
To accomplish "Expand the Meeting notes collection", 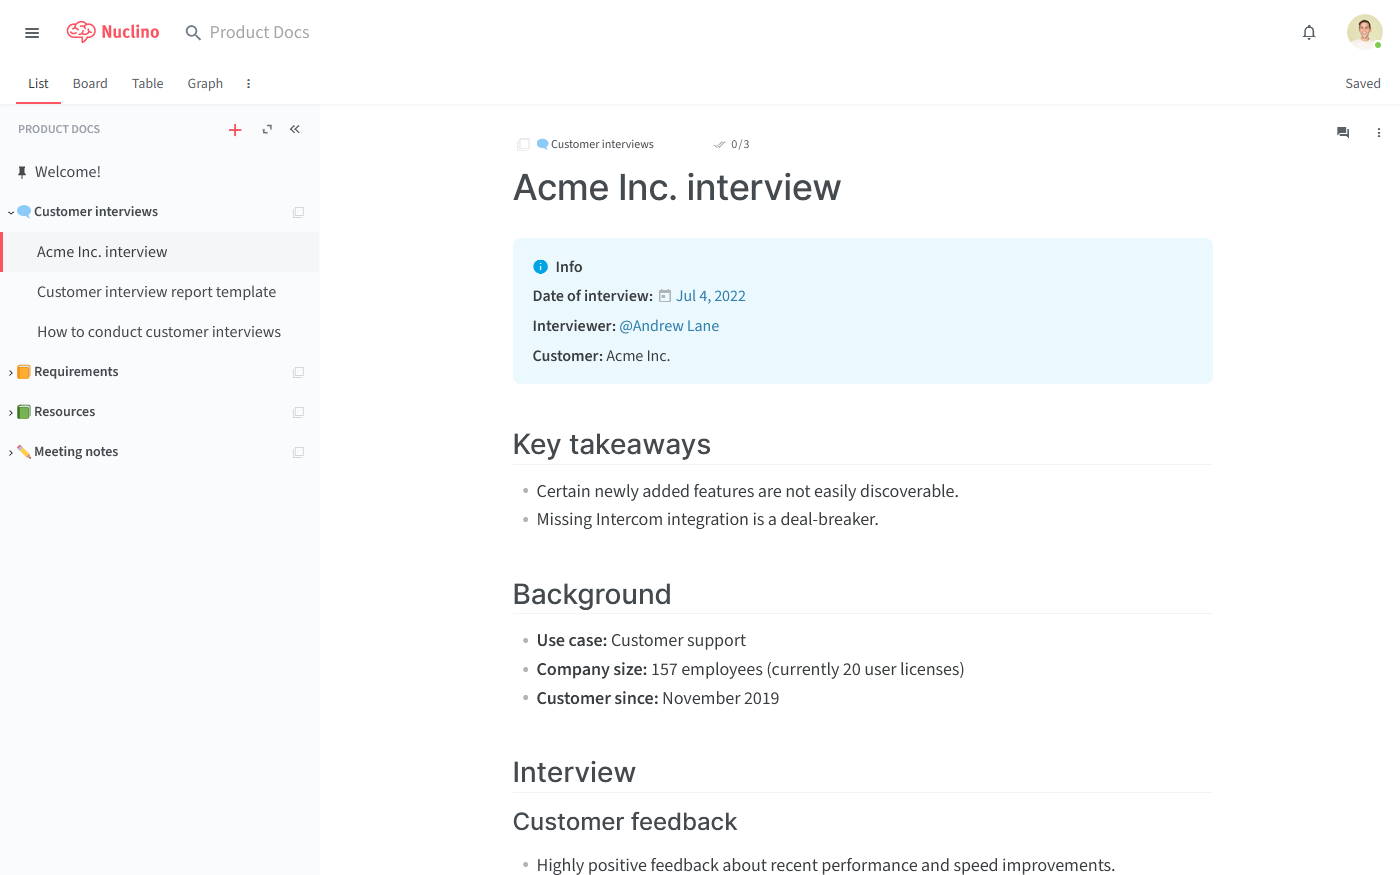I will coord(11,452).
